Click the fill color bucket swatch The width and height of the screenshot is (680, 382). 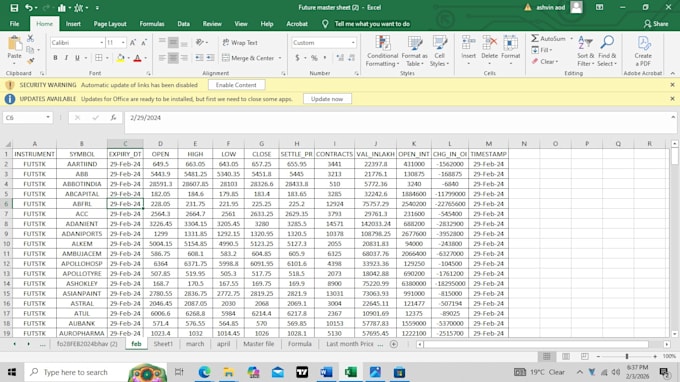(x=121, y=58)
